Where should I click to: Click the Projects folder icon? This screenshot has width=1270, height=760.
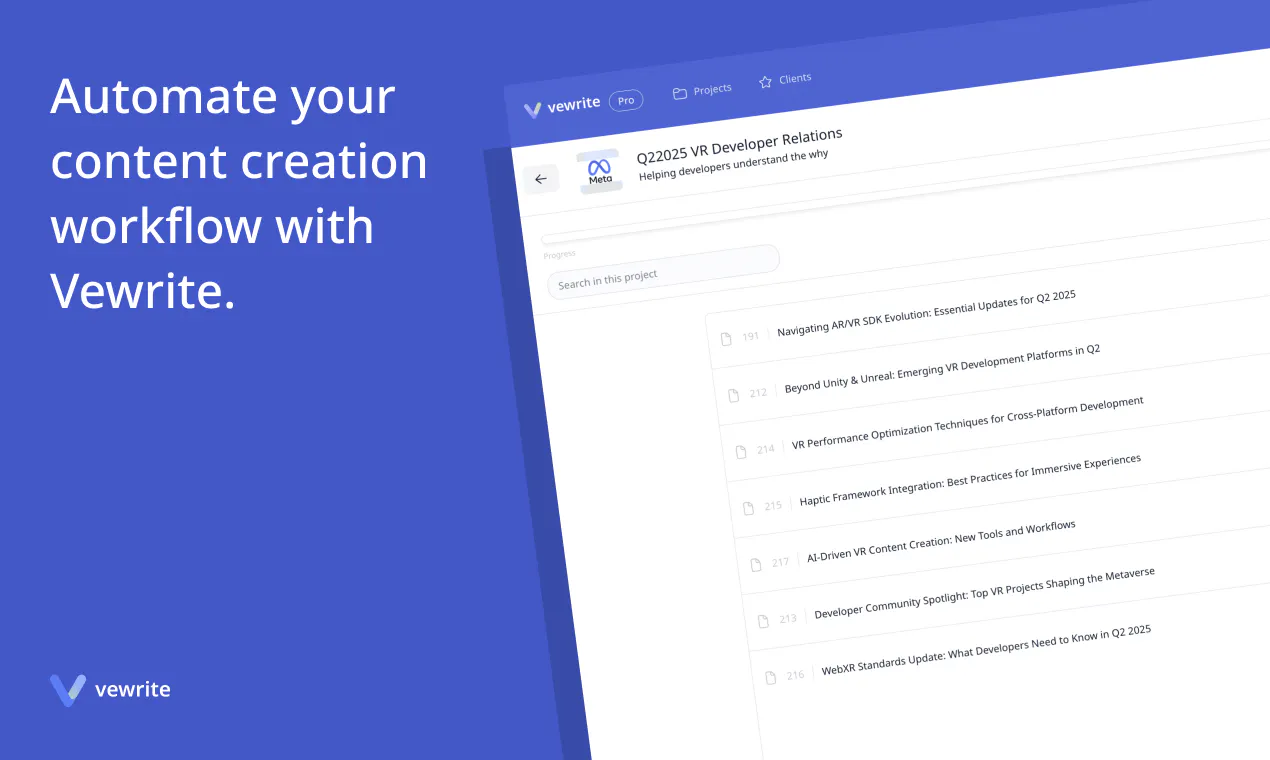pyautogui.click(x=680, y=93)
